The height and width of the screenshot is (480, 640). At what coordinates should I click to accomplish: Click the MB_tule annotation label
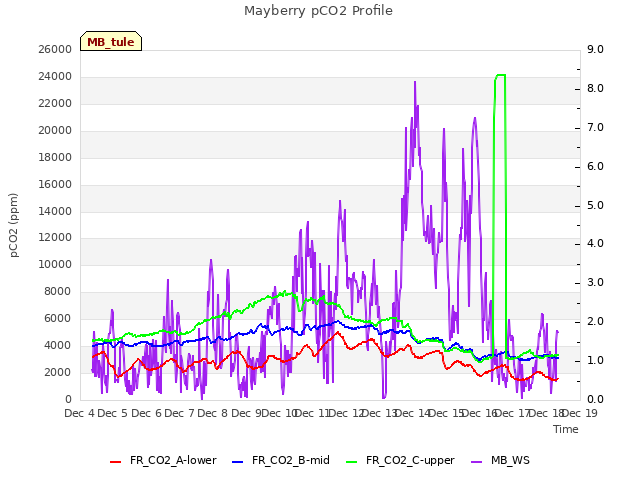pyautogui.click(x=111, y=42)
